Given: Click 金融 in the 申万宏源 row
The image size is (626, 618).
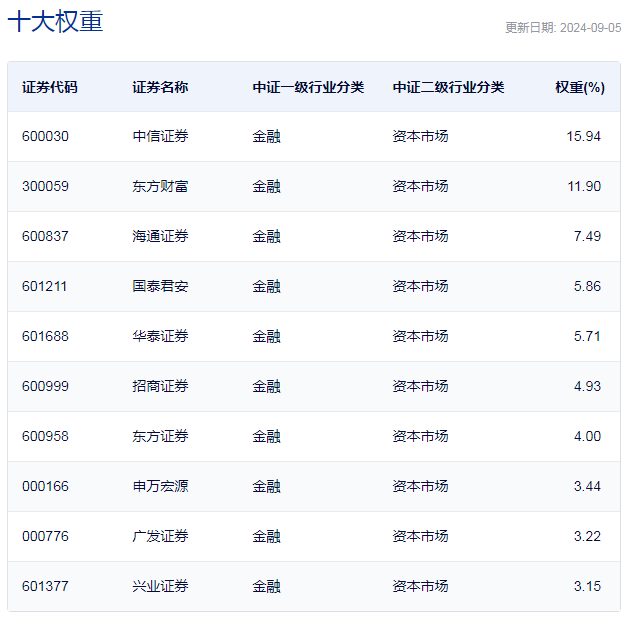Looking at the screenshot, I should pos(266,486).
